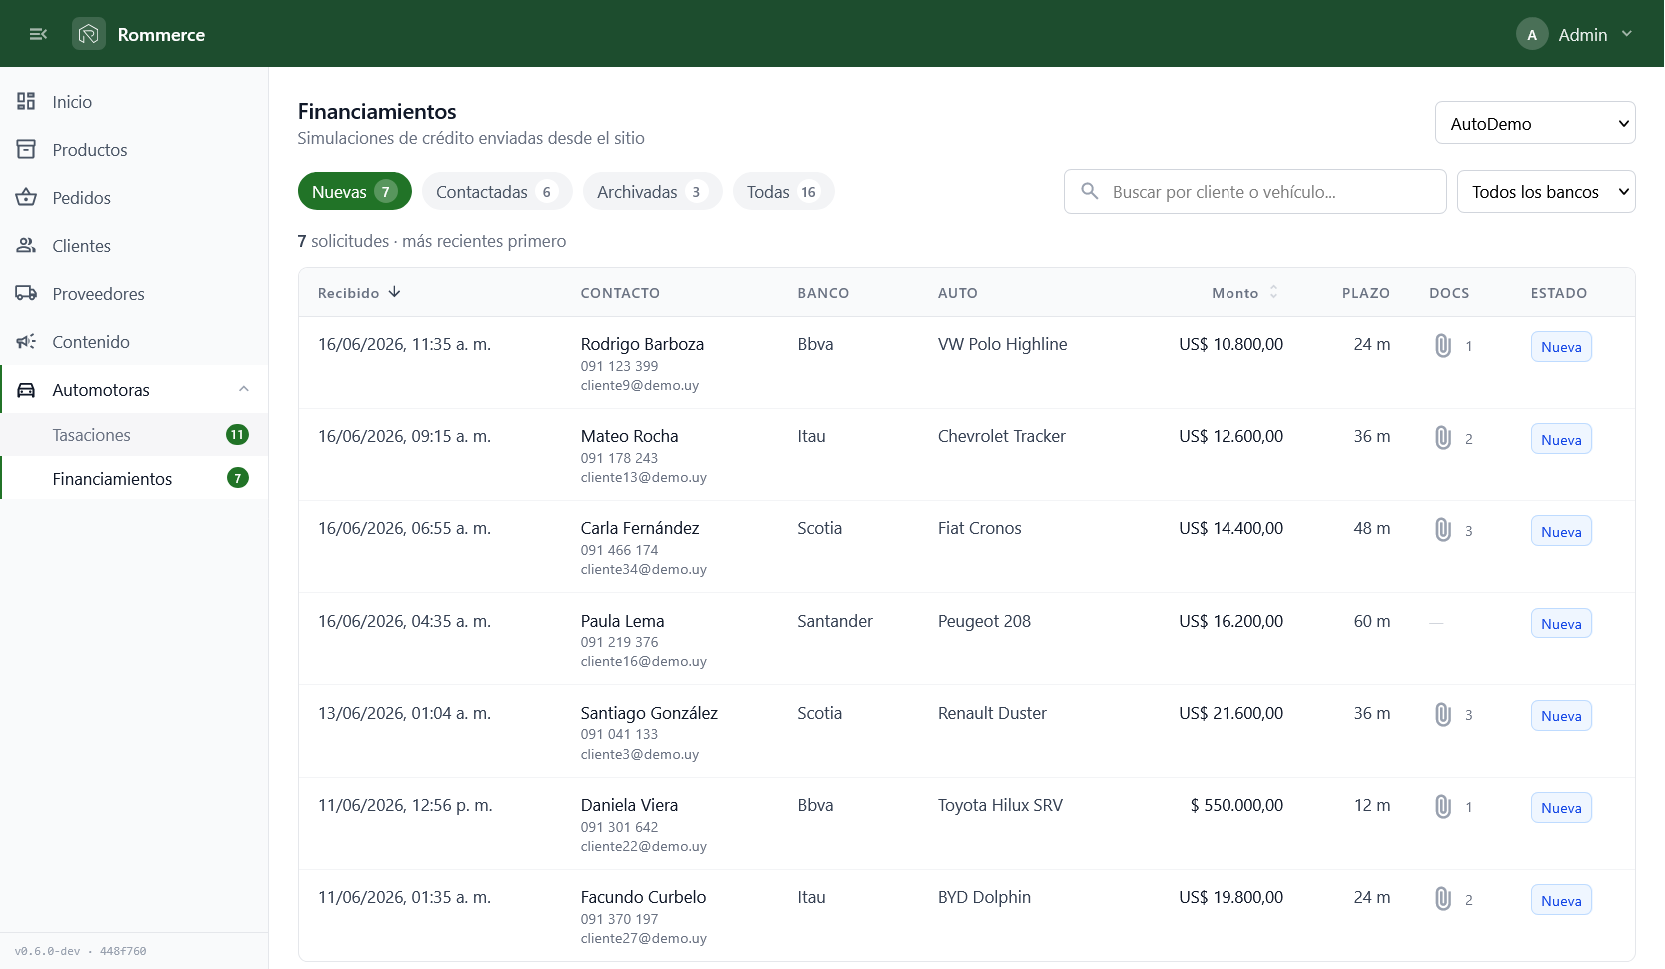Click the Chevrolet Tracker cell

coord(1001,436)
